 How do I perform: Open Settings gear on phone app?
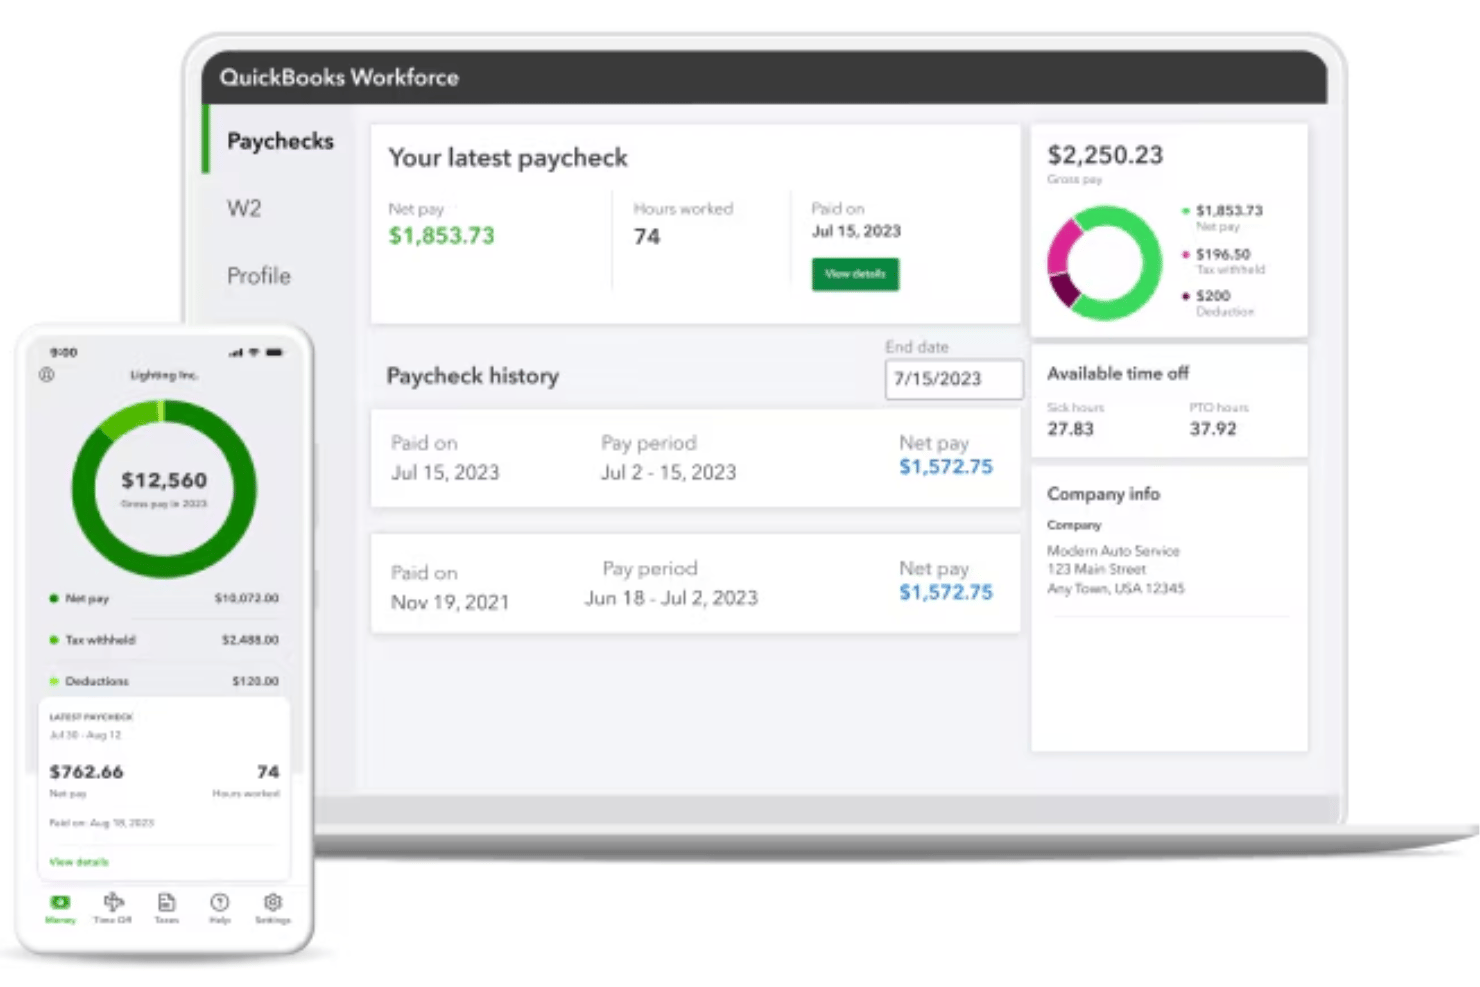pos(273,903)
